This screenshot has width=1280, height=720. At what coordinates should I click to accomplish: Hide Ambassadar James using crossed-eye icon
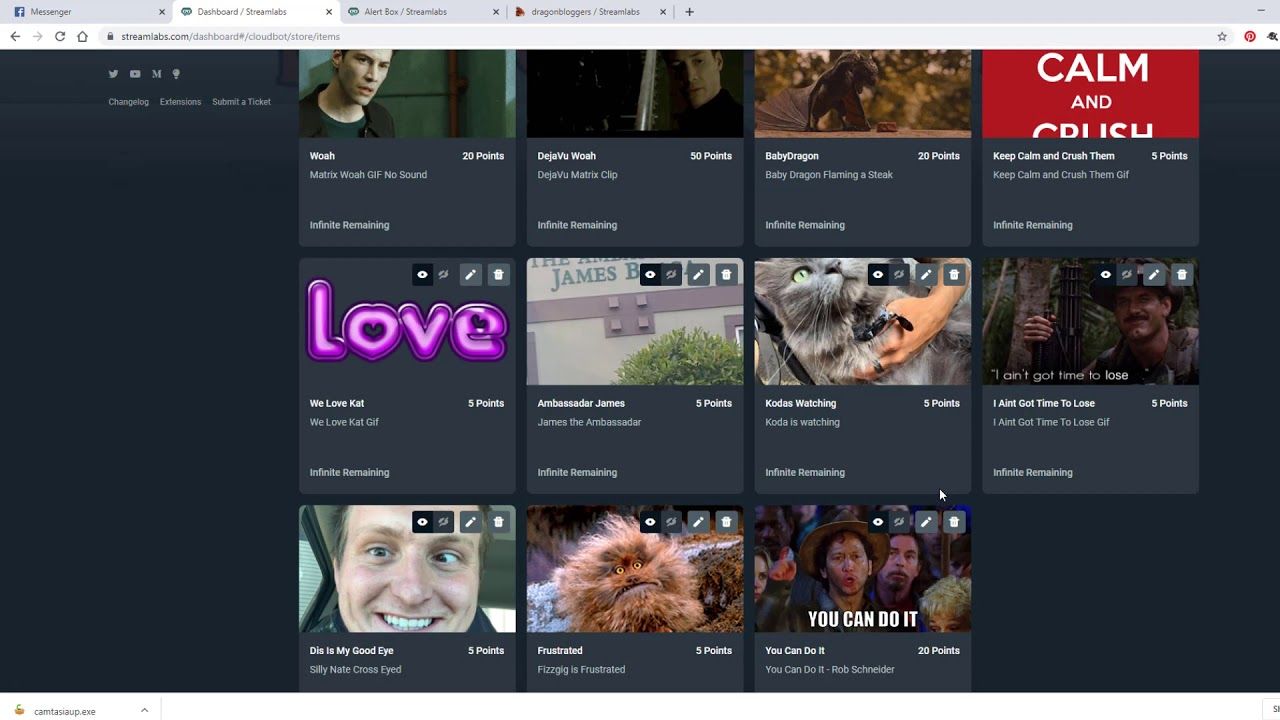click(x=671, y=274)
